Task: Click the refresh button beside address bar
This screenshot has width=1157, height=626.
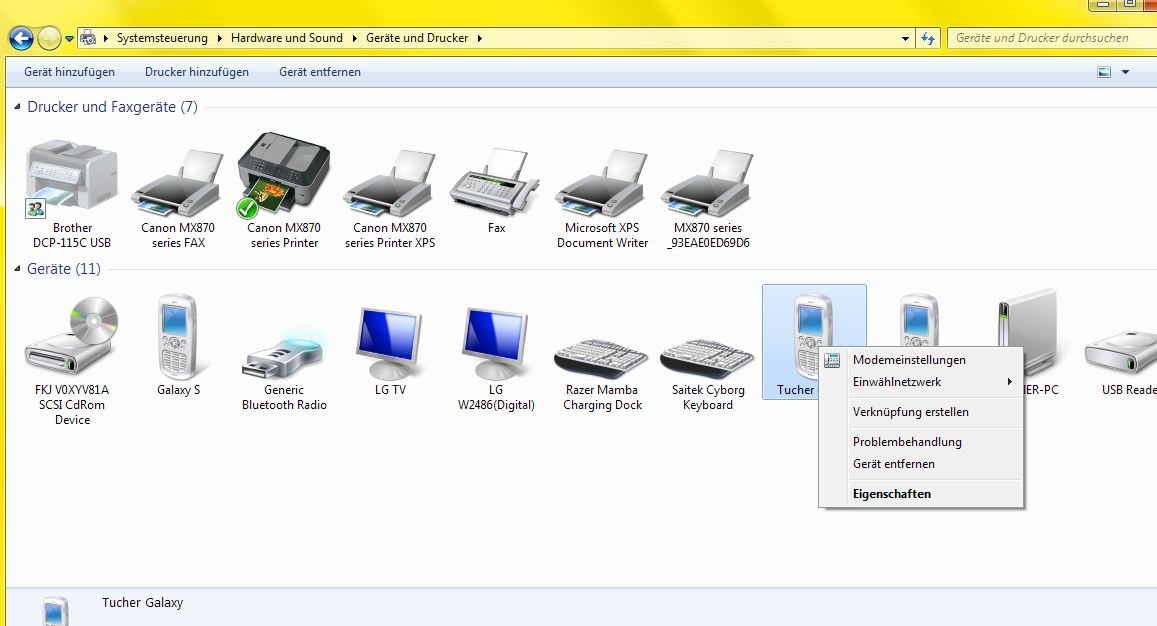Action: coord(928,38)
